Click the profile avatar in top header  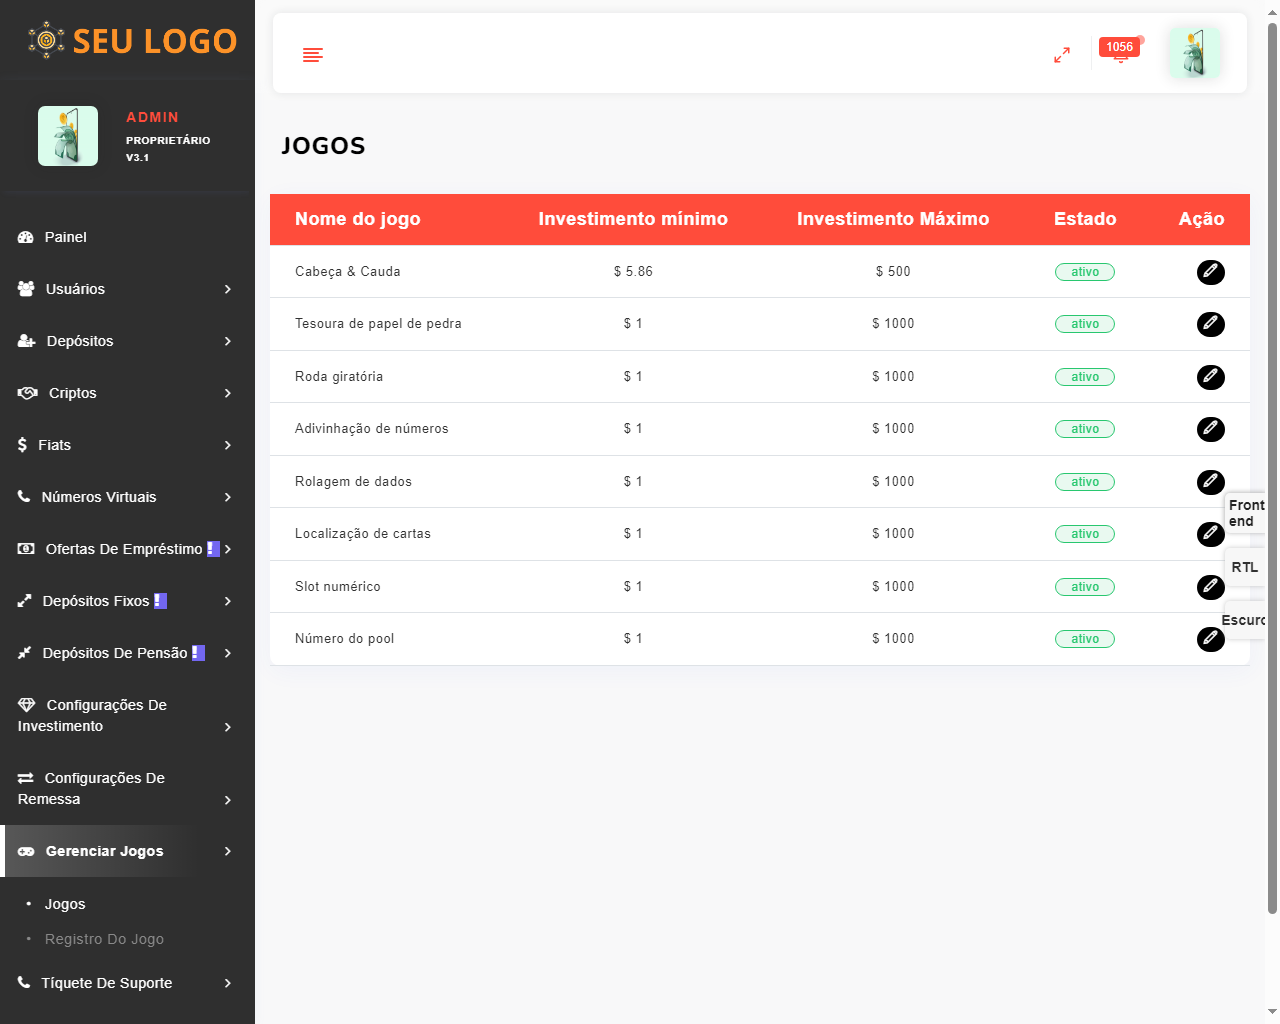1194,53
